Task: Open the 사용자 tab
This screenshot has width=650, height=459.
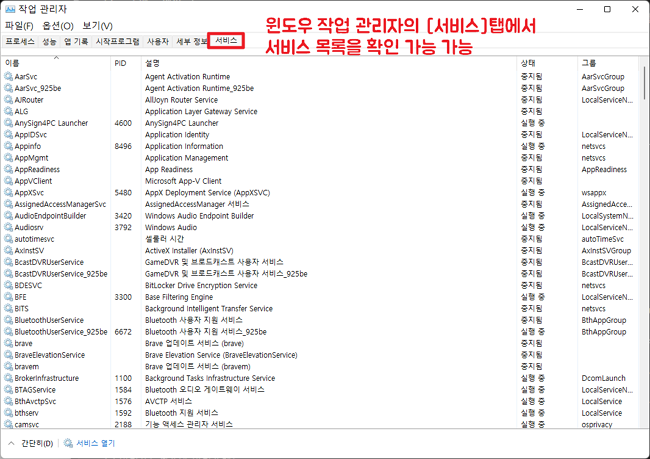Action: click(x=158, y=41)
